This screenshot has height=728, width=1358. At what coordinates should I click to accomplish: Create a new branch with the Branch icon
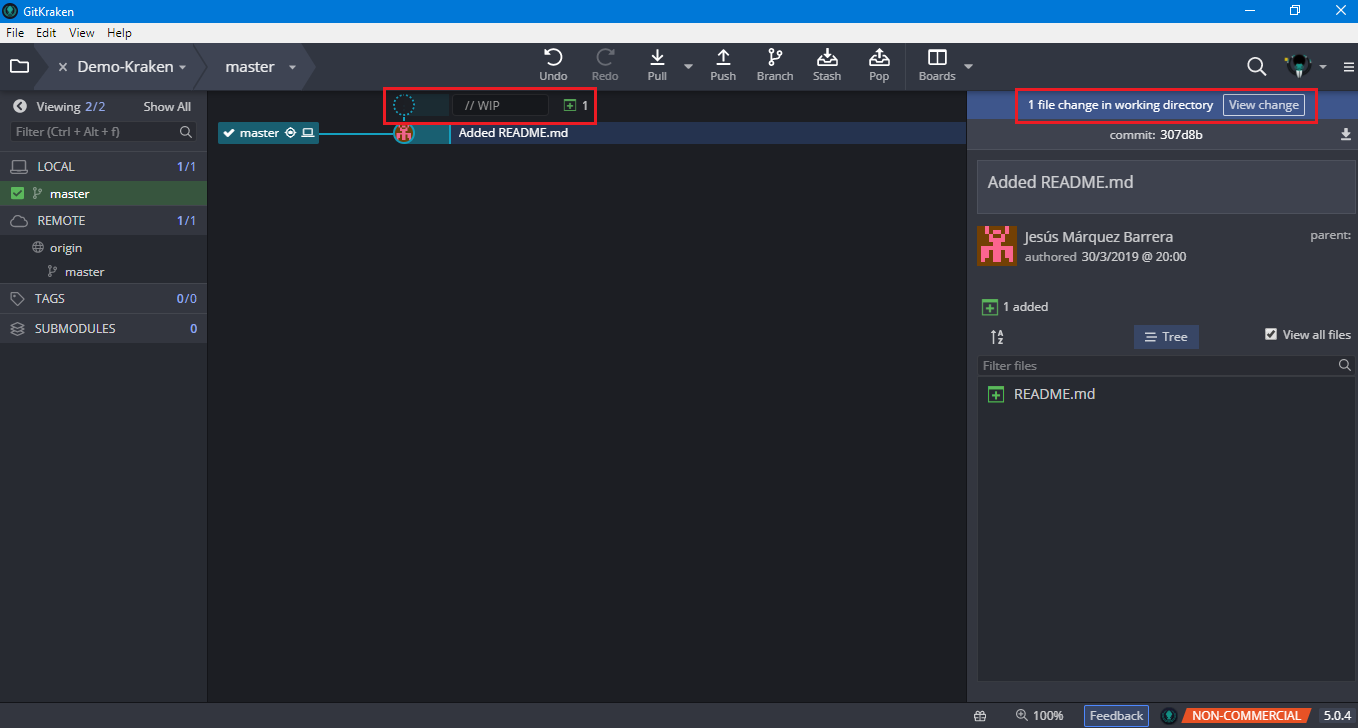[774, 58]
